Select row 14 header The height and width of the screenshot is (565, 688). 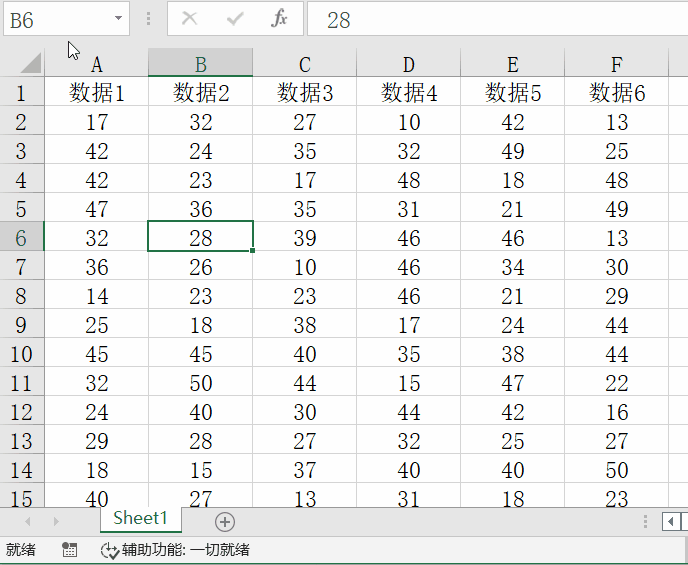(x=22, y=469)
